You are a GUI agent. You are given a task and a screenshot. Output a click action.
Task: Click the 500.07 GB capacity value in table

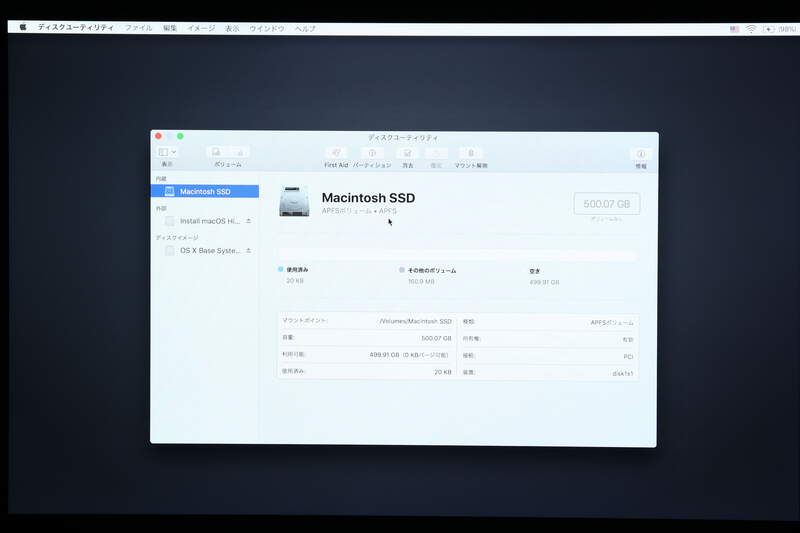(x=436, y=338)
